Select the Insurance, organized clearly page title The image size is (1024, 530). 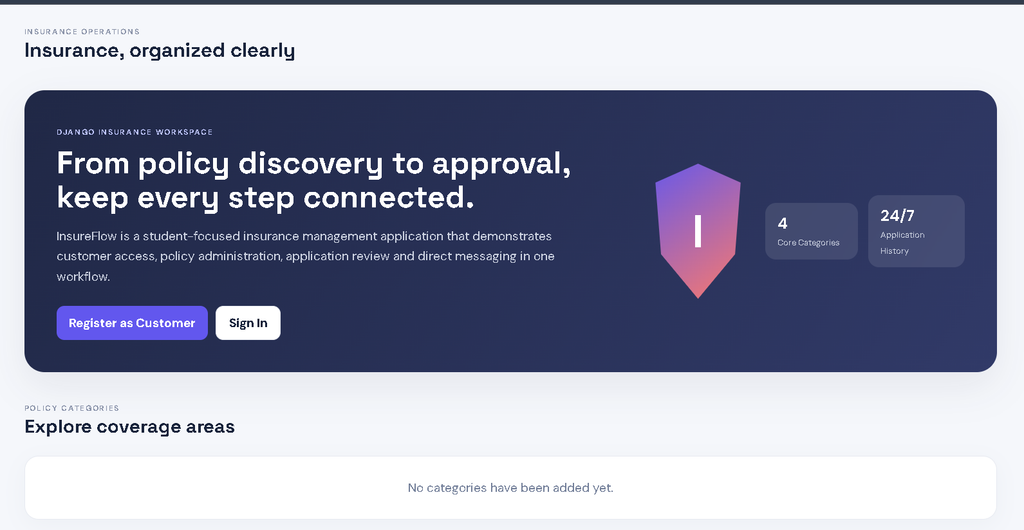click(159, 50)
